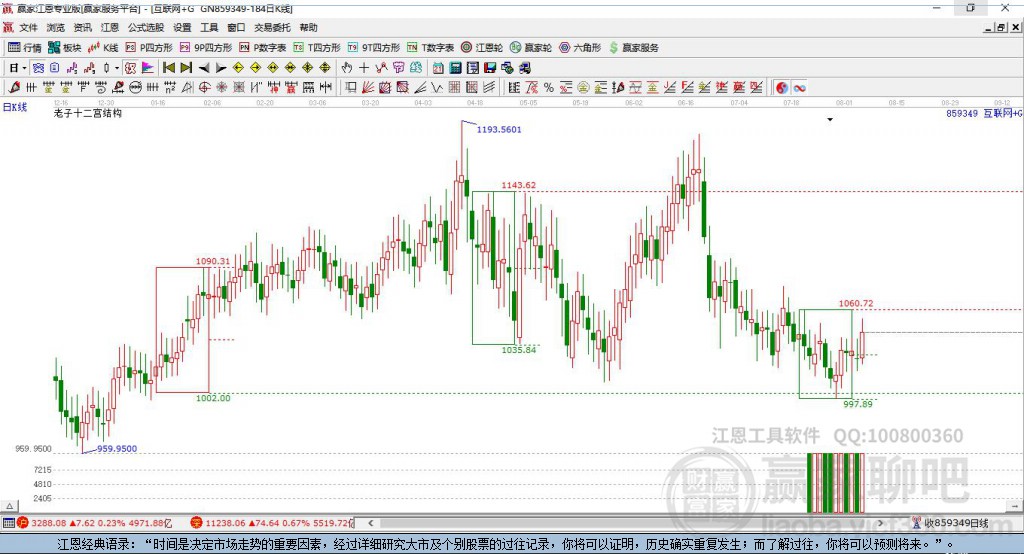The image size is (1024, 554).
Task: Click the small black dropdown triangle on chart
Action: pyautogui.click(x=830, y=120)
